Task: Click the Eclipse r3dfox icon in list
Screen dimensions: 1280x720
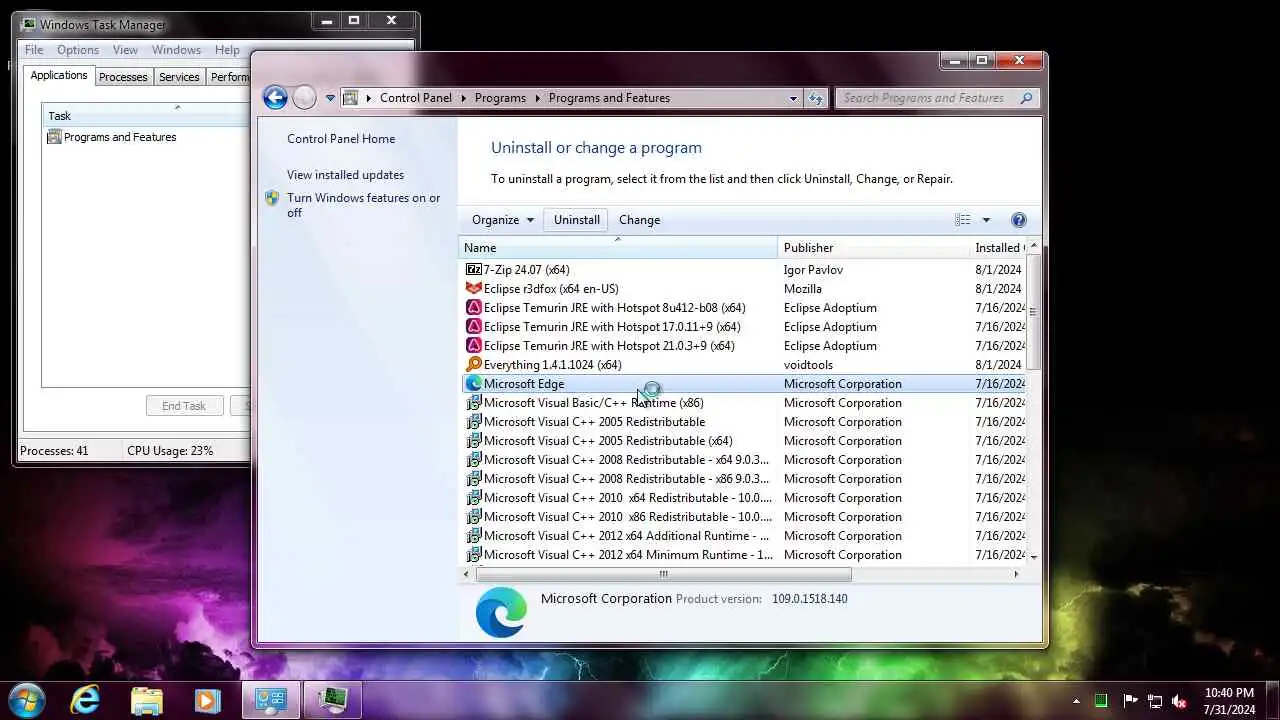Action: [x=474, y=289]
